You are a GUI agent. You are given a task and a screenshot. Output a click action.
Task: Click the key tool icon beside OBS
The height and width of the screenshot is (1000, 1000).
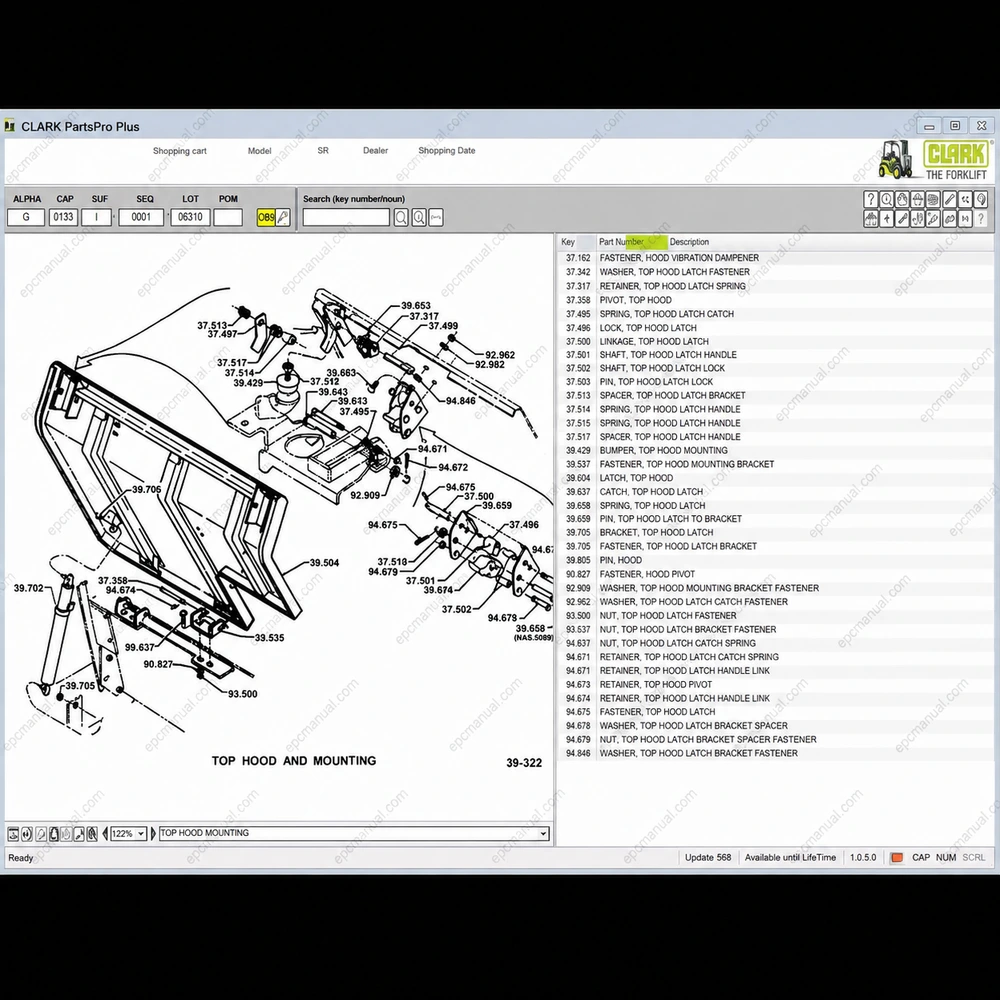pyautogui.click(x=283, y=217)
